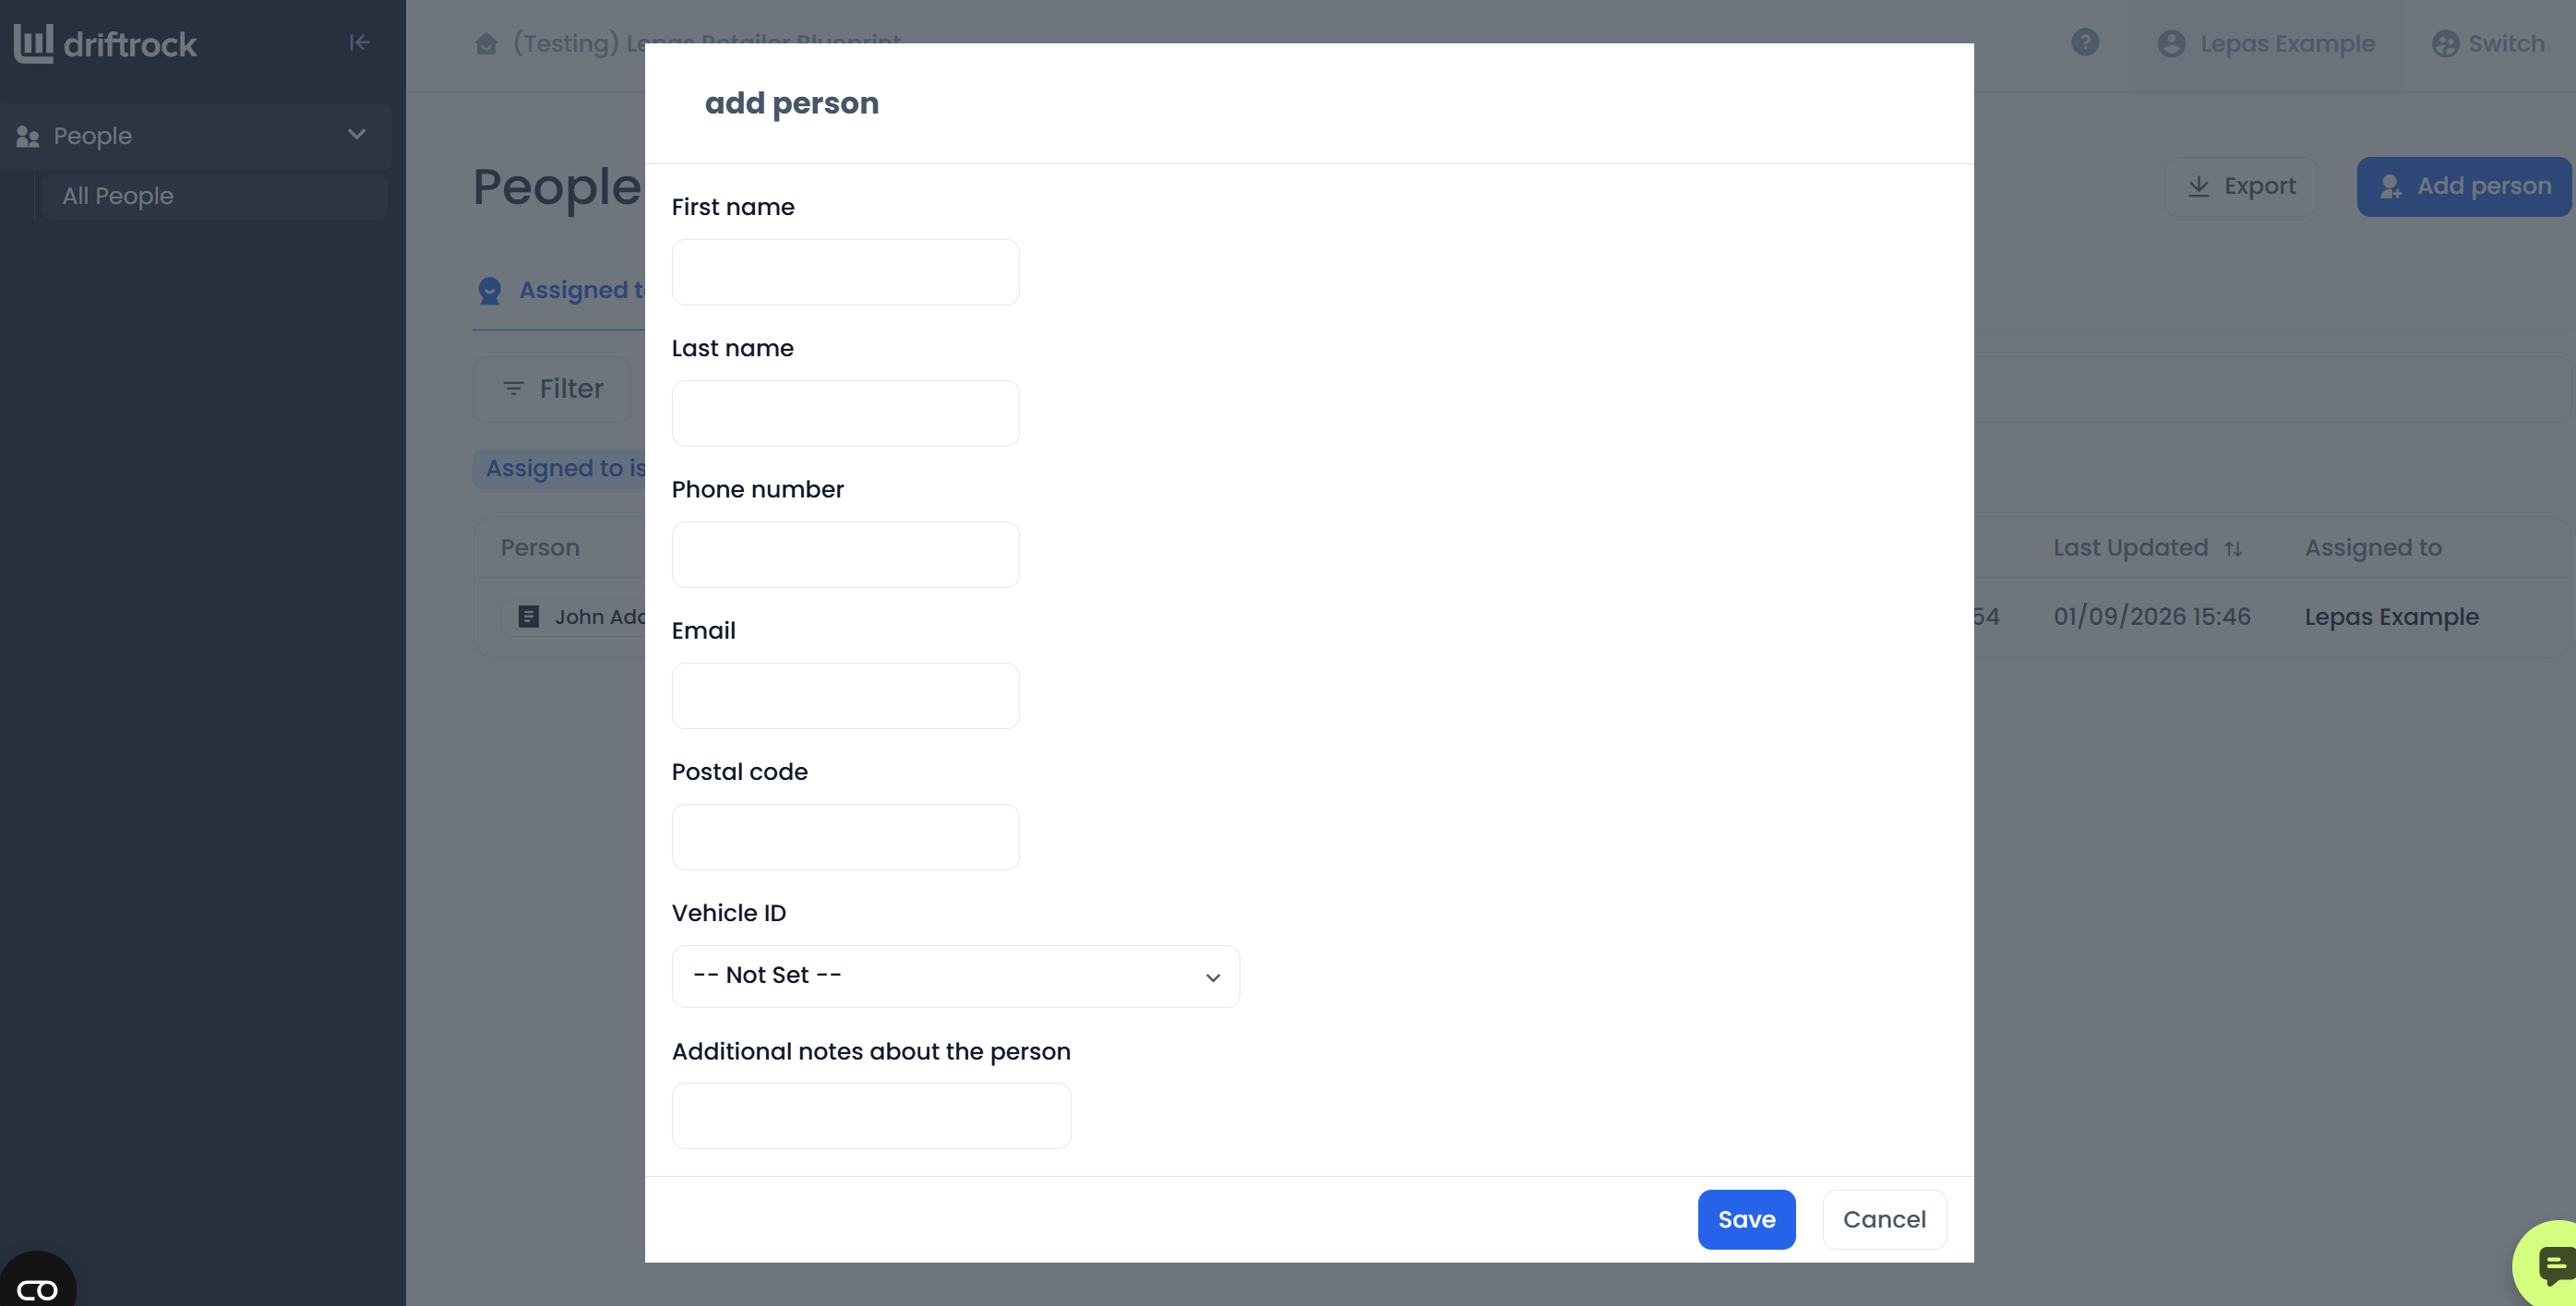Click the Lepas Example user avatar icon

[x=2171, y=43]
